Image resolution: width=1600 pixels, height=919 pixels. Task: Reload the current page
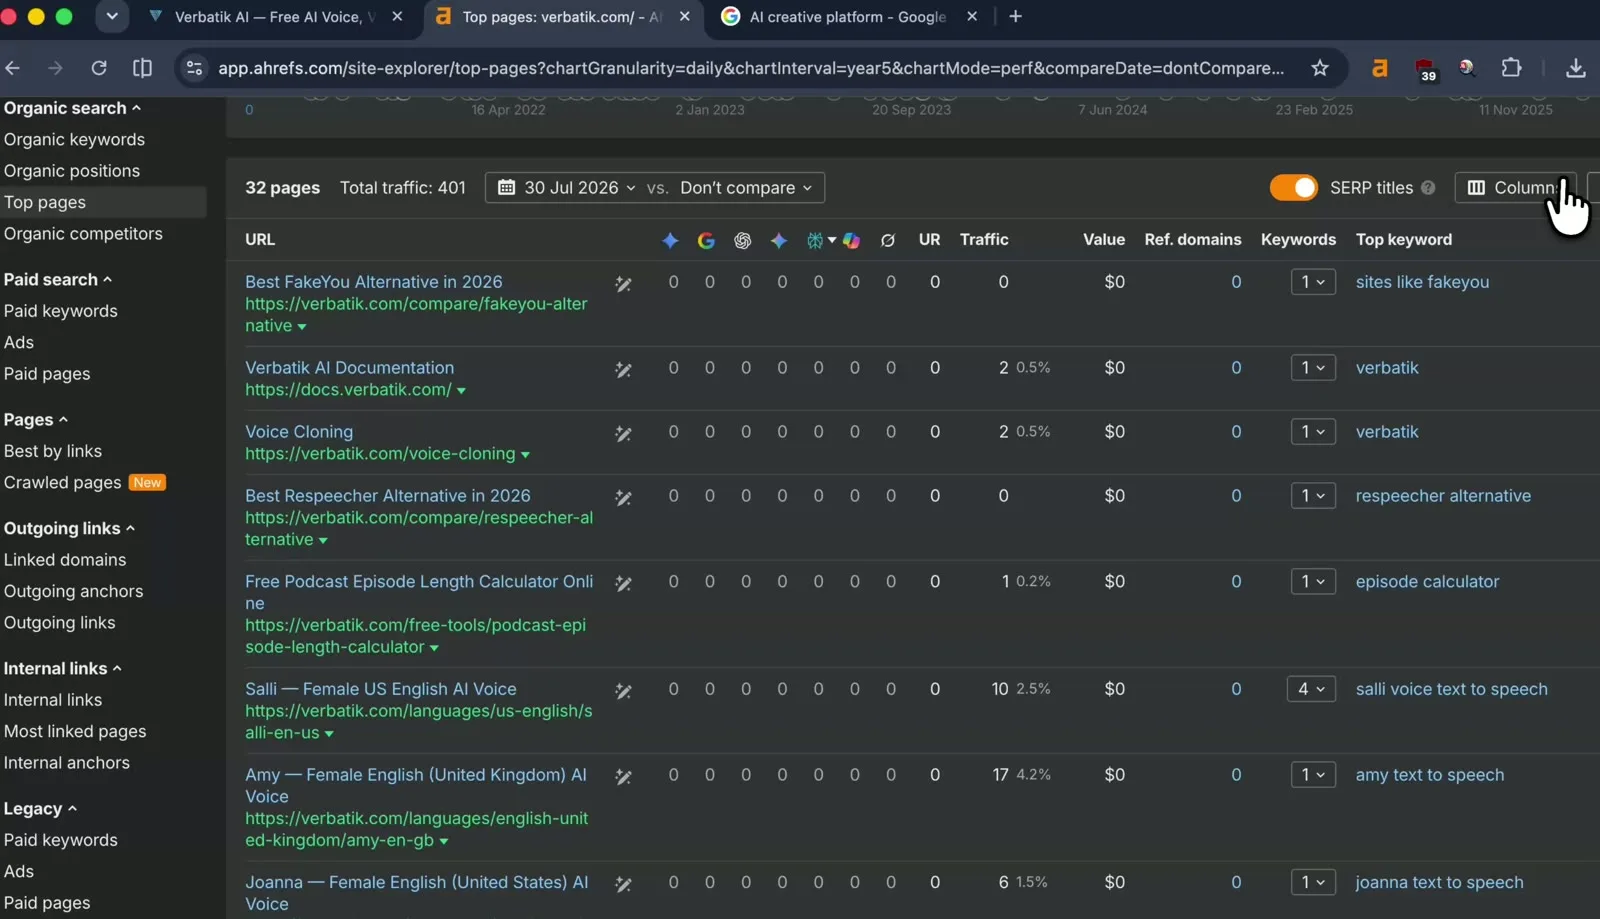(x=99, y=68)
